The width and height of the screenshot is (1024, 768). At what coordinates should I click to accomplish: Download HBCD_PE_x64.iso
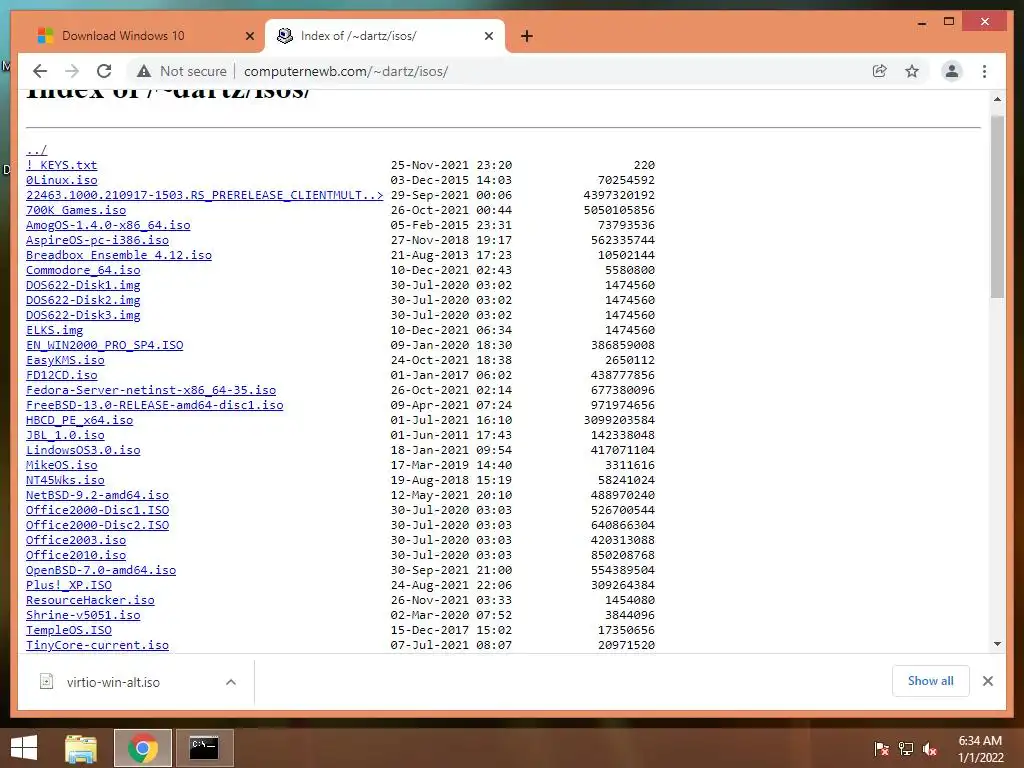tap(80, 421)
